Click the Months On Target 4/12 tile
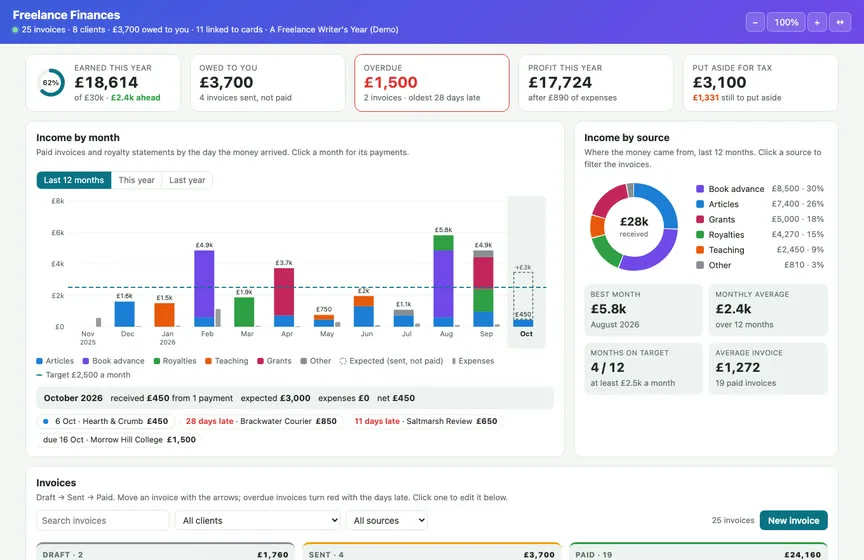The image size is (864, 560). 643,368
